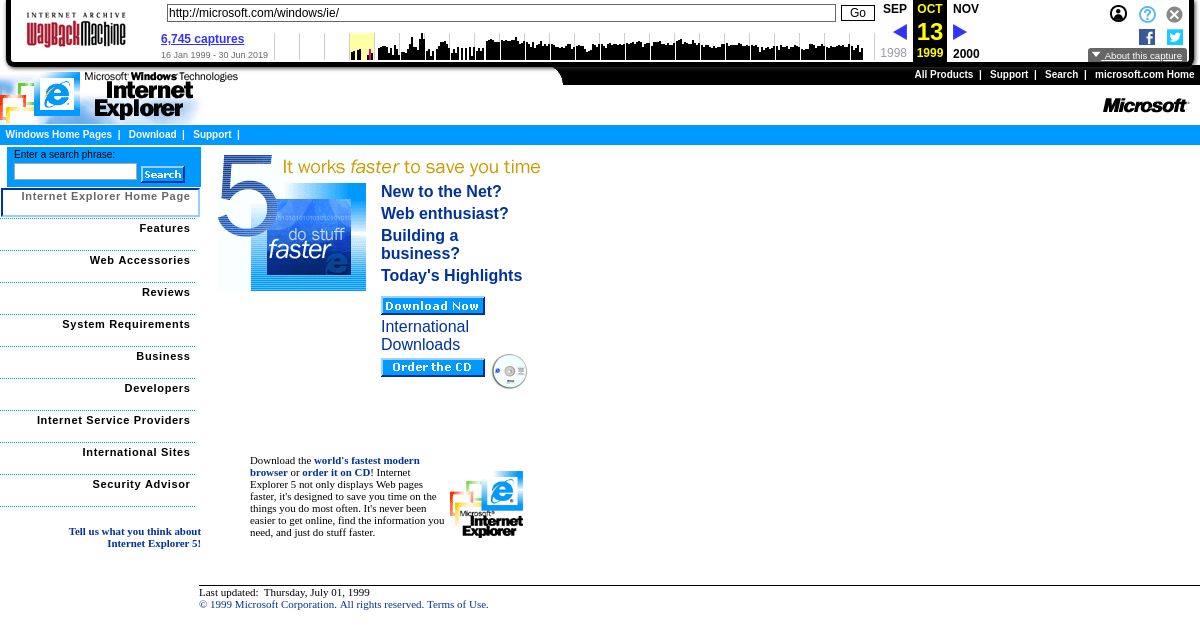The height and width of the screenshot is (630, 1200).
Task: Jump to year 1998 captures
Action: pyautogui.click(x=894, y=54)
